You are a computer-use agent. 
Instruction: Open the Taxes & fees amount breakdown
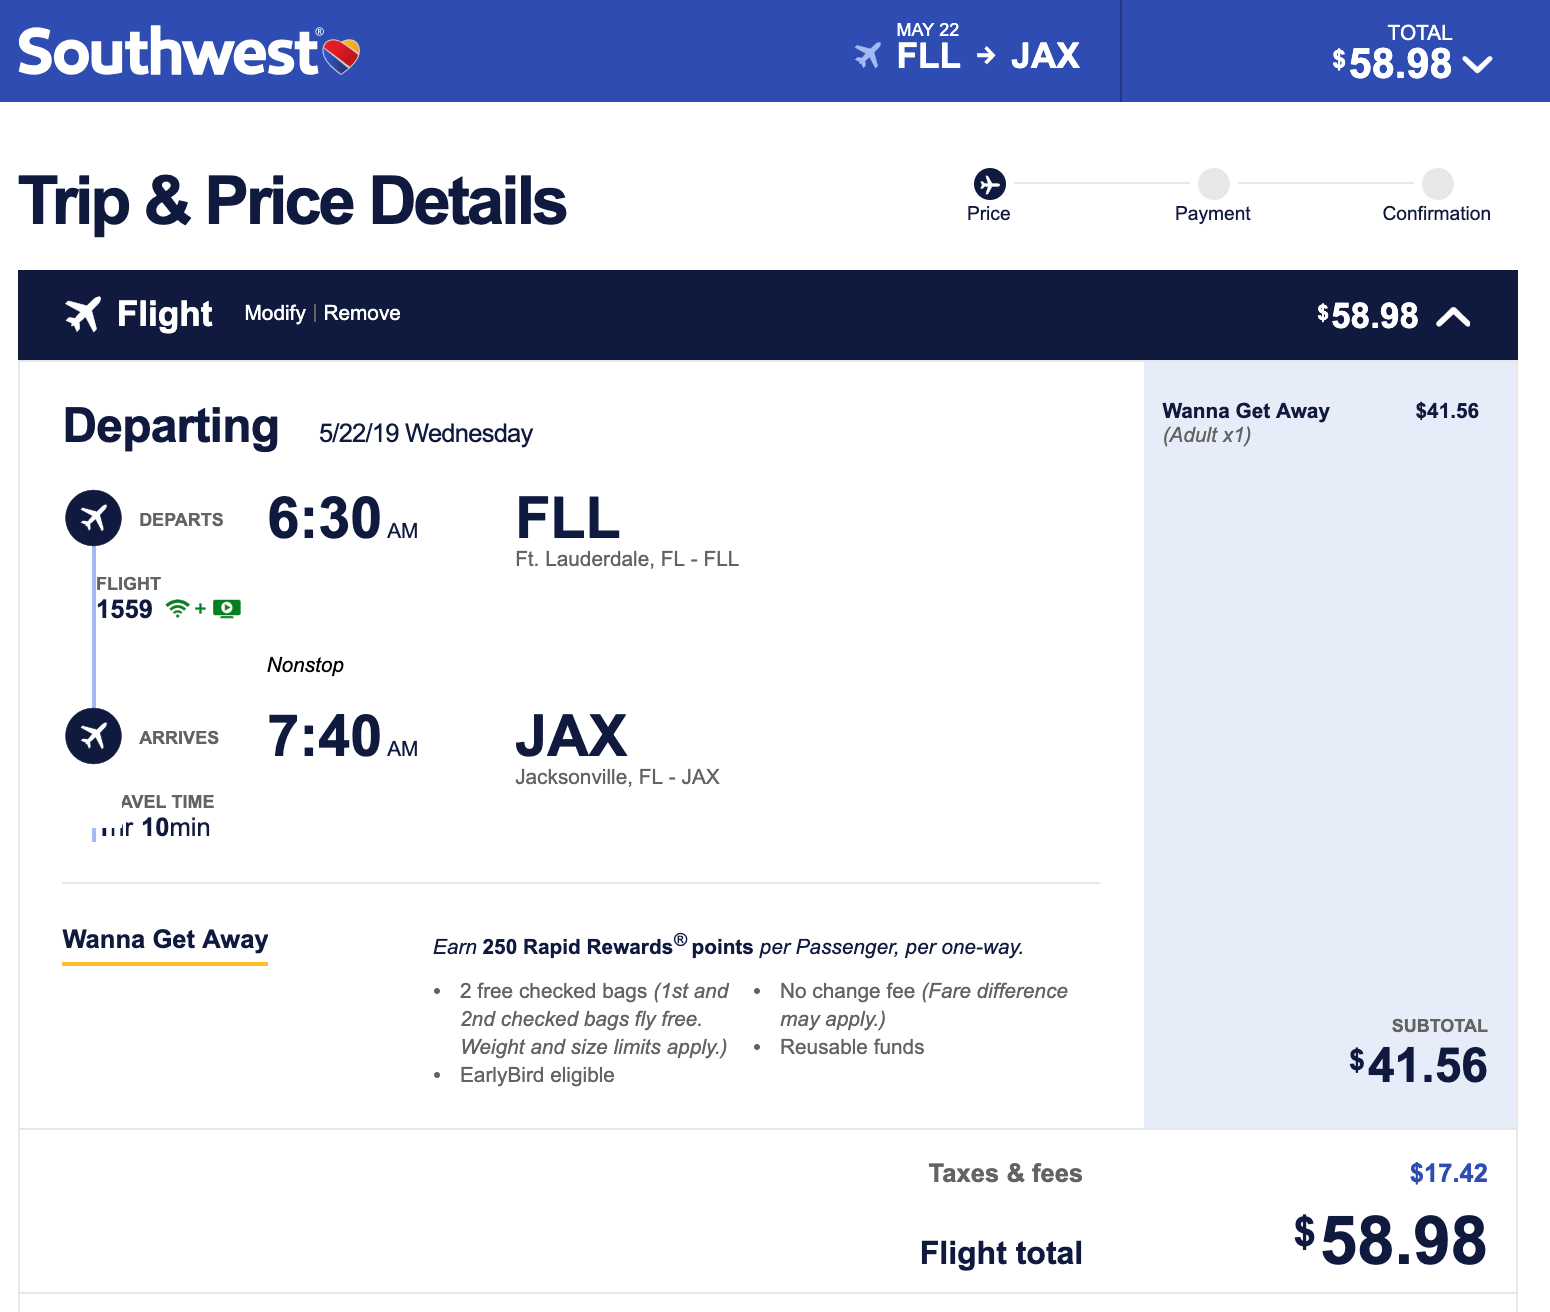tap(1448, 1173)
